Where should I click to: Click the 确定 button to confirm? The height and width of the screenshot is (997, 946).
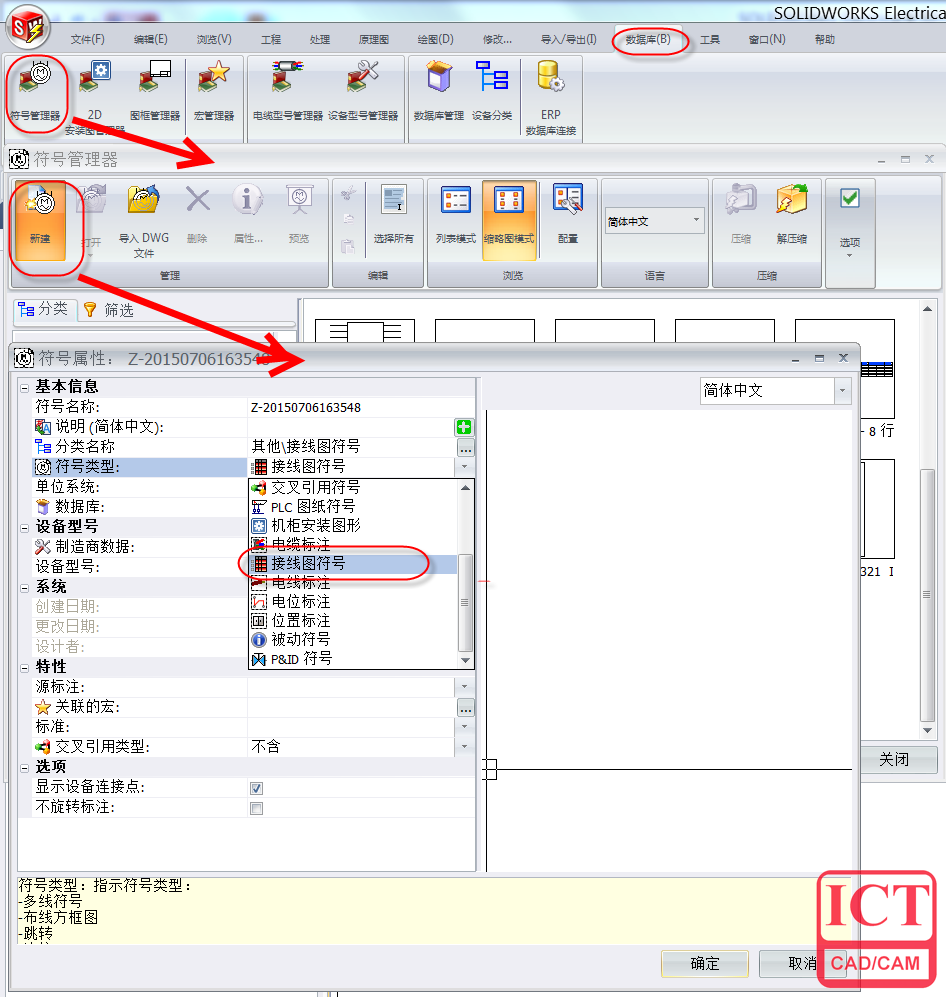click(704, 963)
